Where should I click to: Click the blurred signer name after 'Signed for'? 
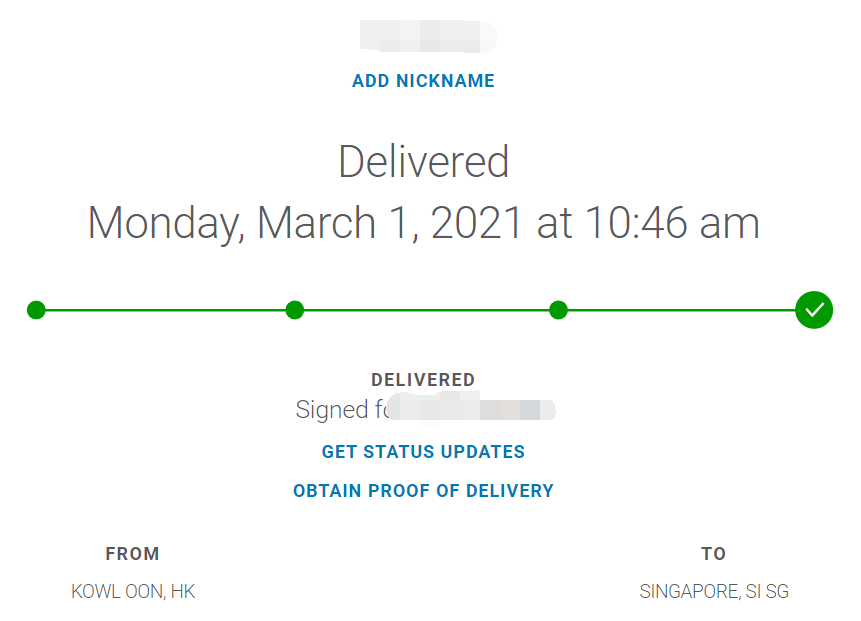click(x=472, y=409)
